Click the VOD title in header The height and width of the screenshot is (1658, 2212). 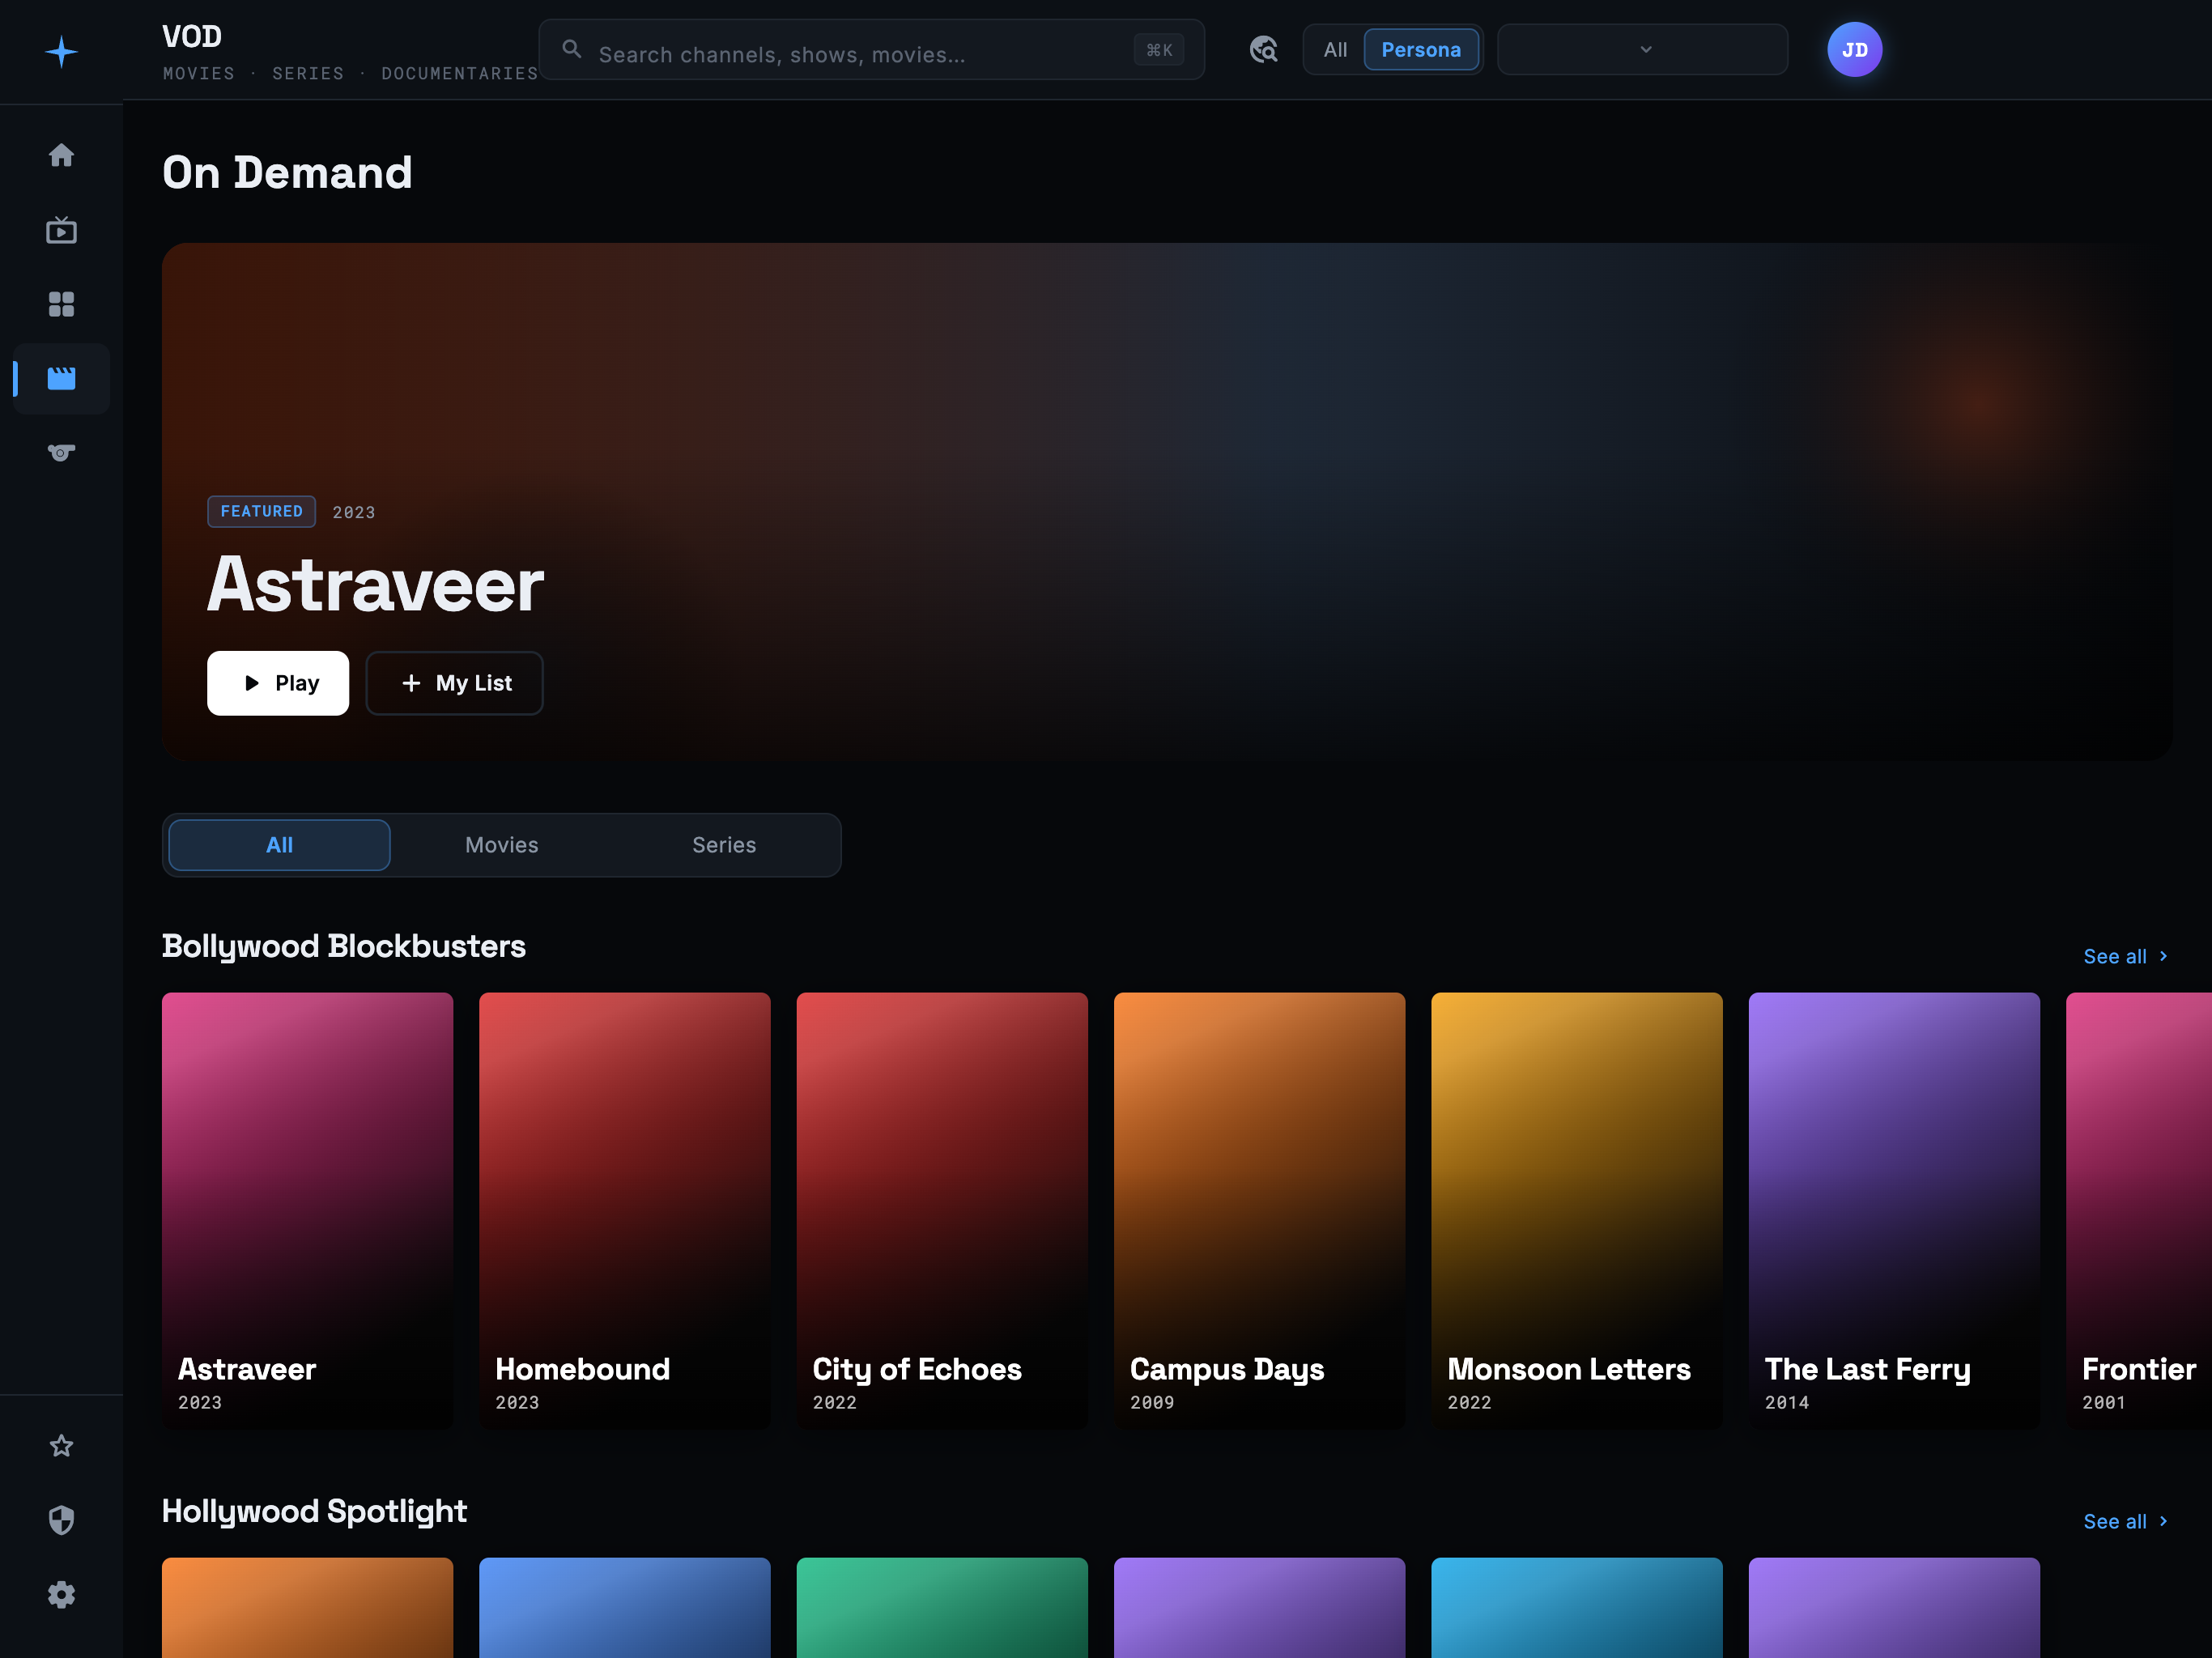pyautogui.click(x=192, y=37)
